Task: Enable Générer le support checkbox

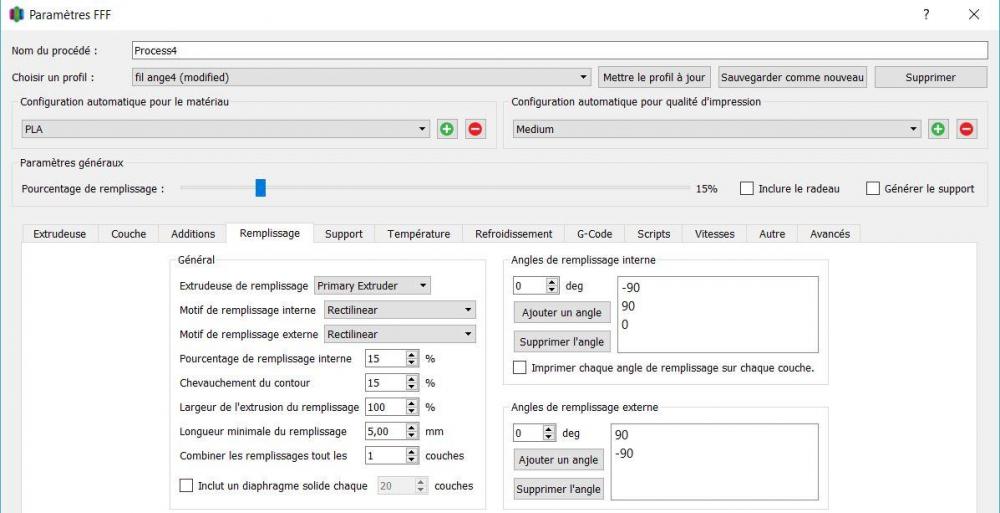Action: click(873, 189)
